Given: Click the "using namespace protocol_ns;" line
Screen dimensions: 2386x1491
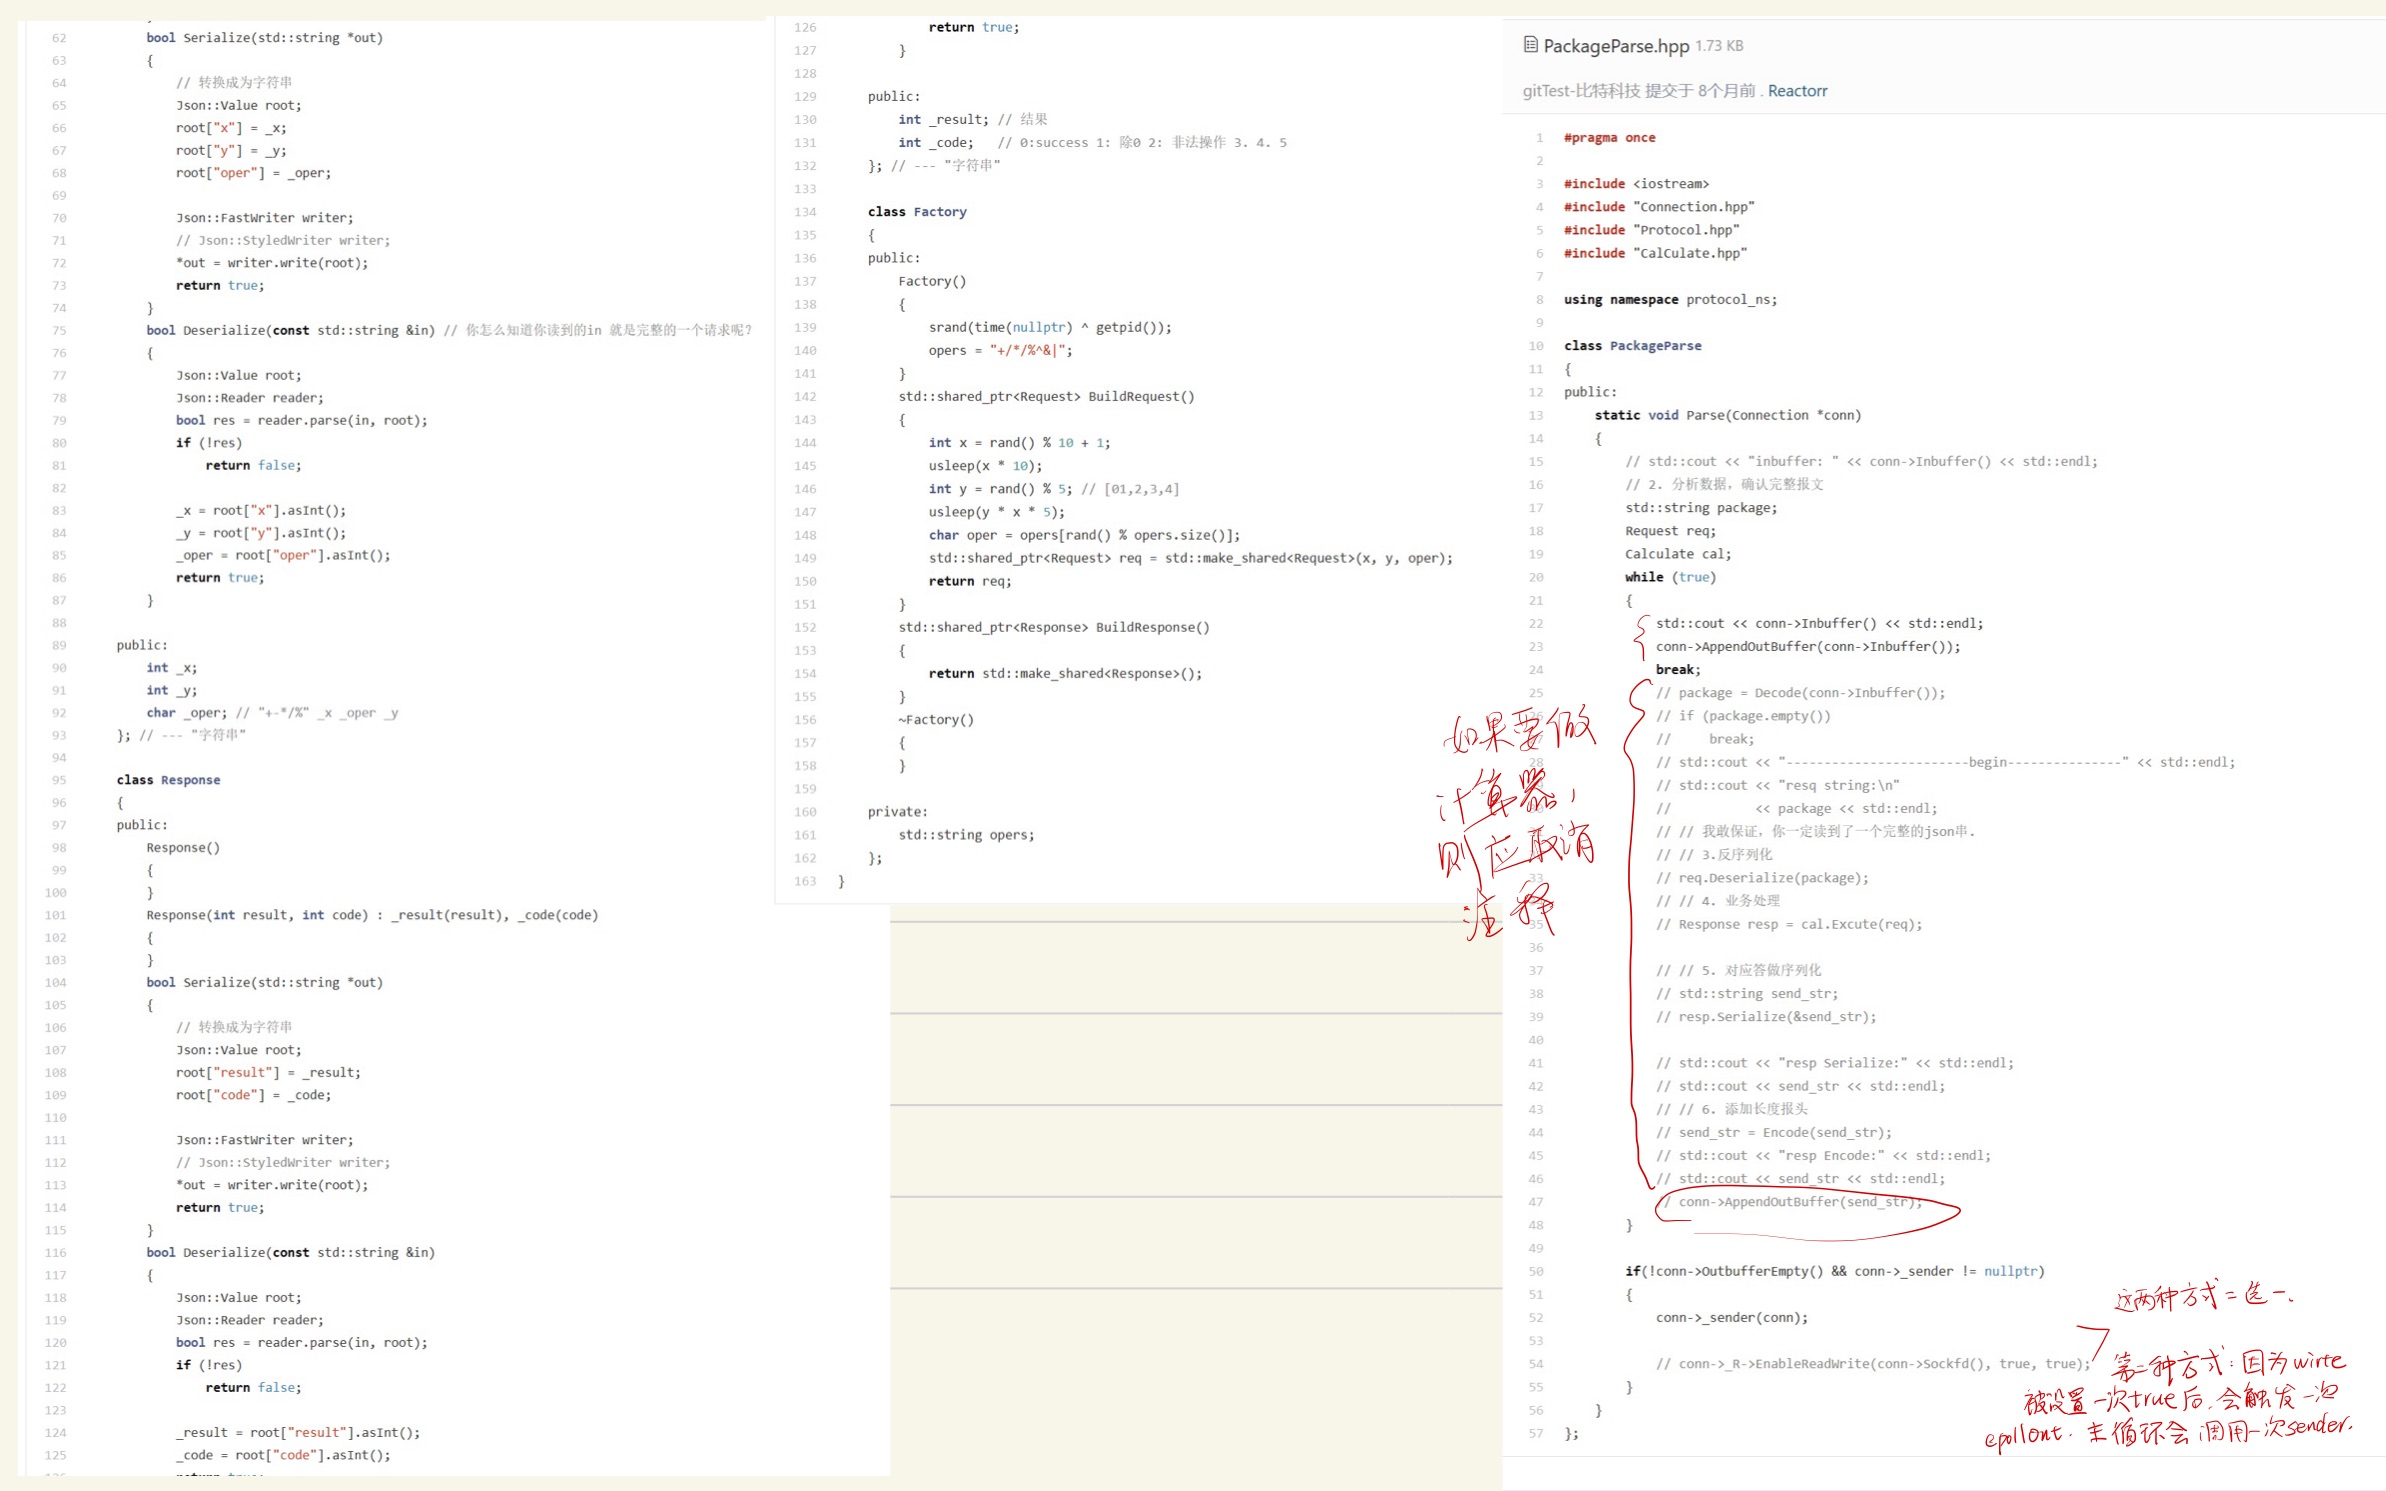Looking at the screenshot, I should (1670, 300).
